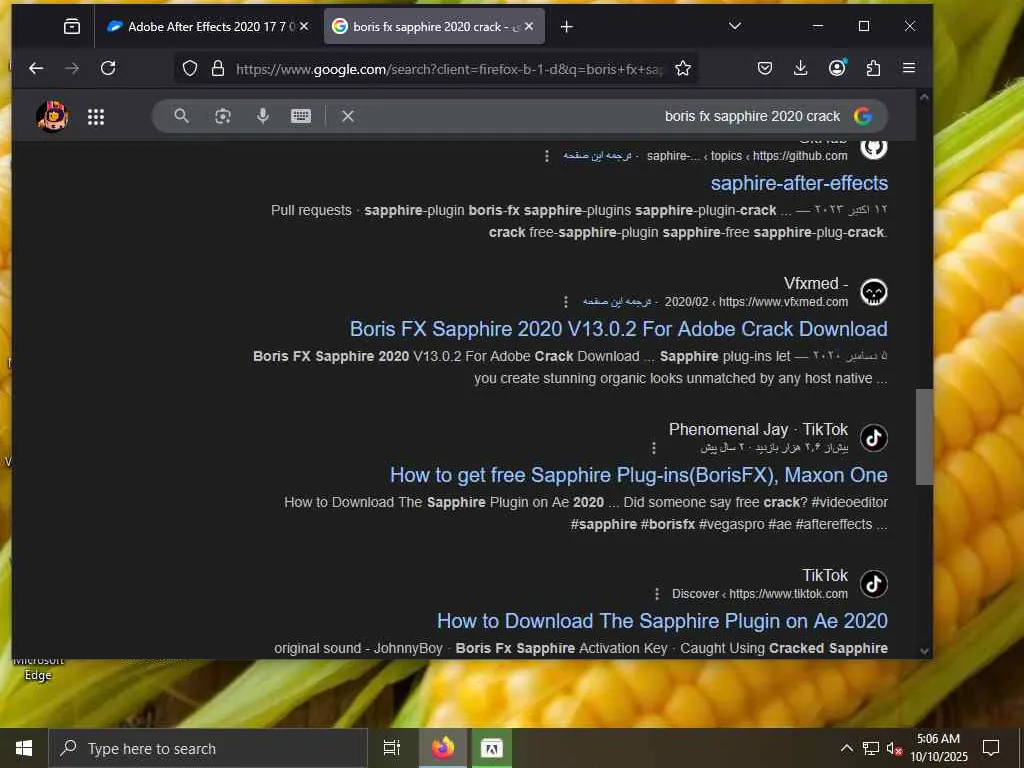Click Phenomenal Jay TikTok icon
This screenshot has width=1024, height=768.
874,438
